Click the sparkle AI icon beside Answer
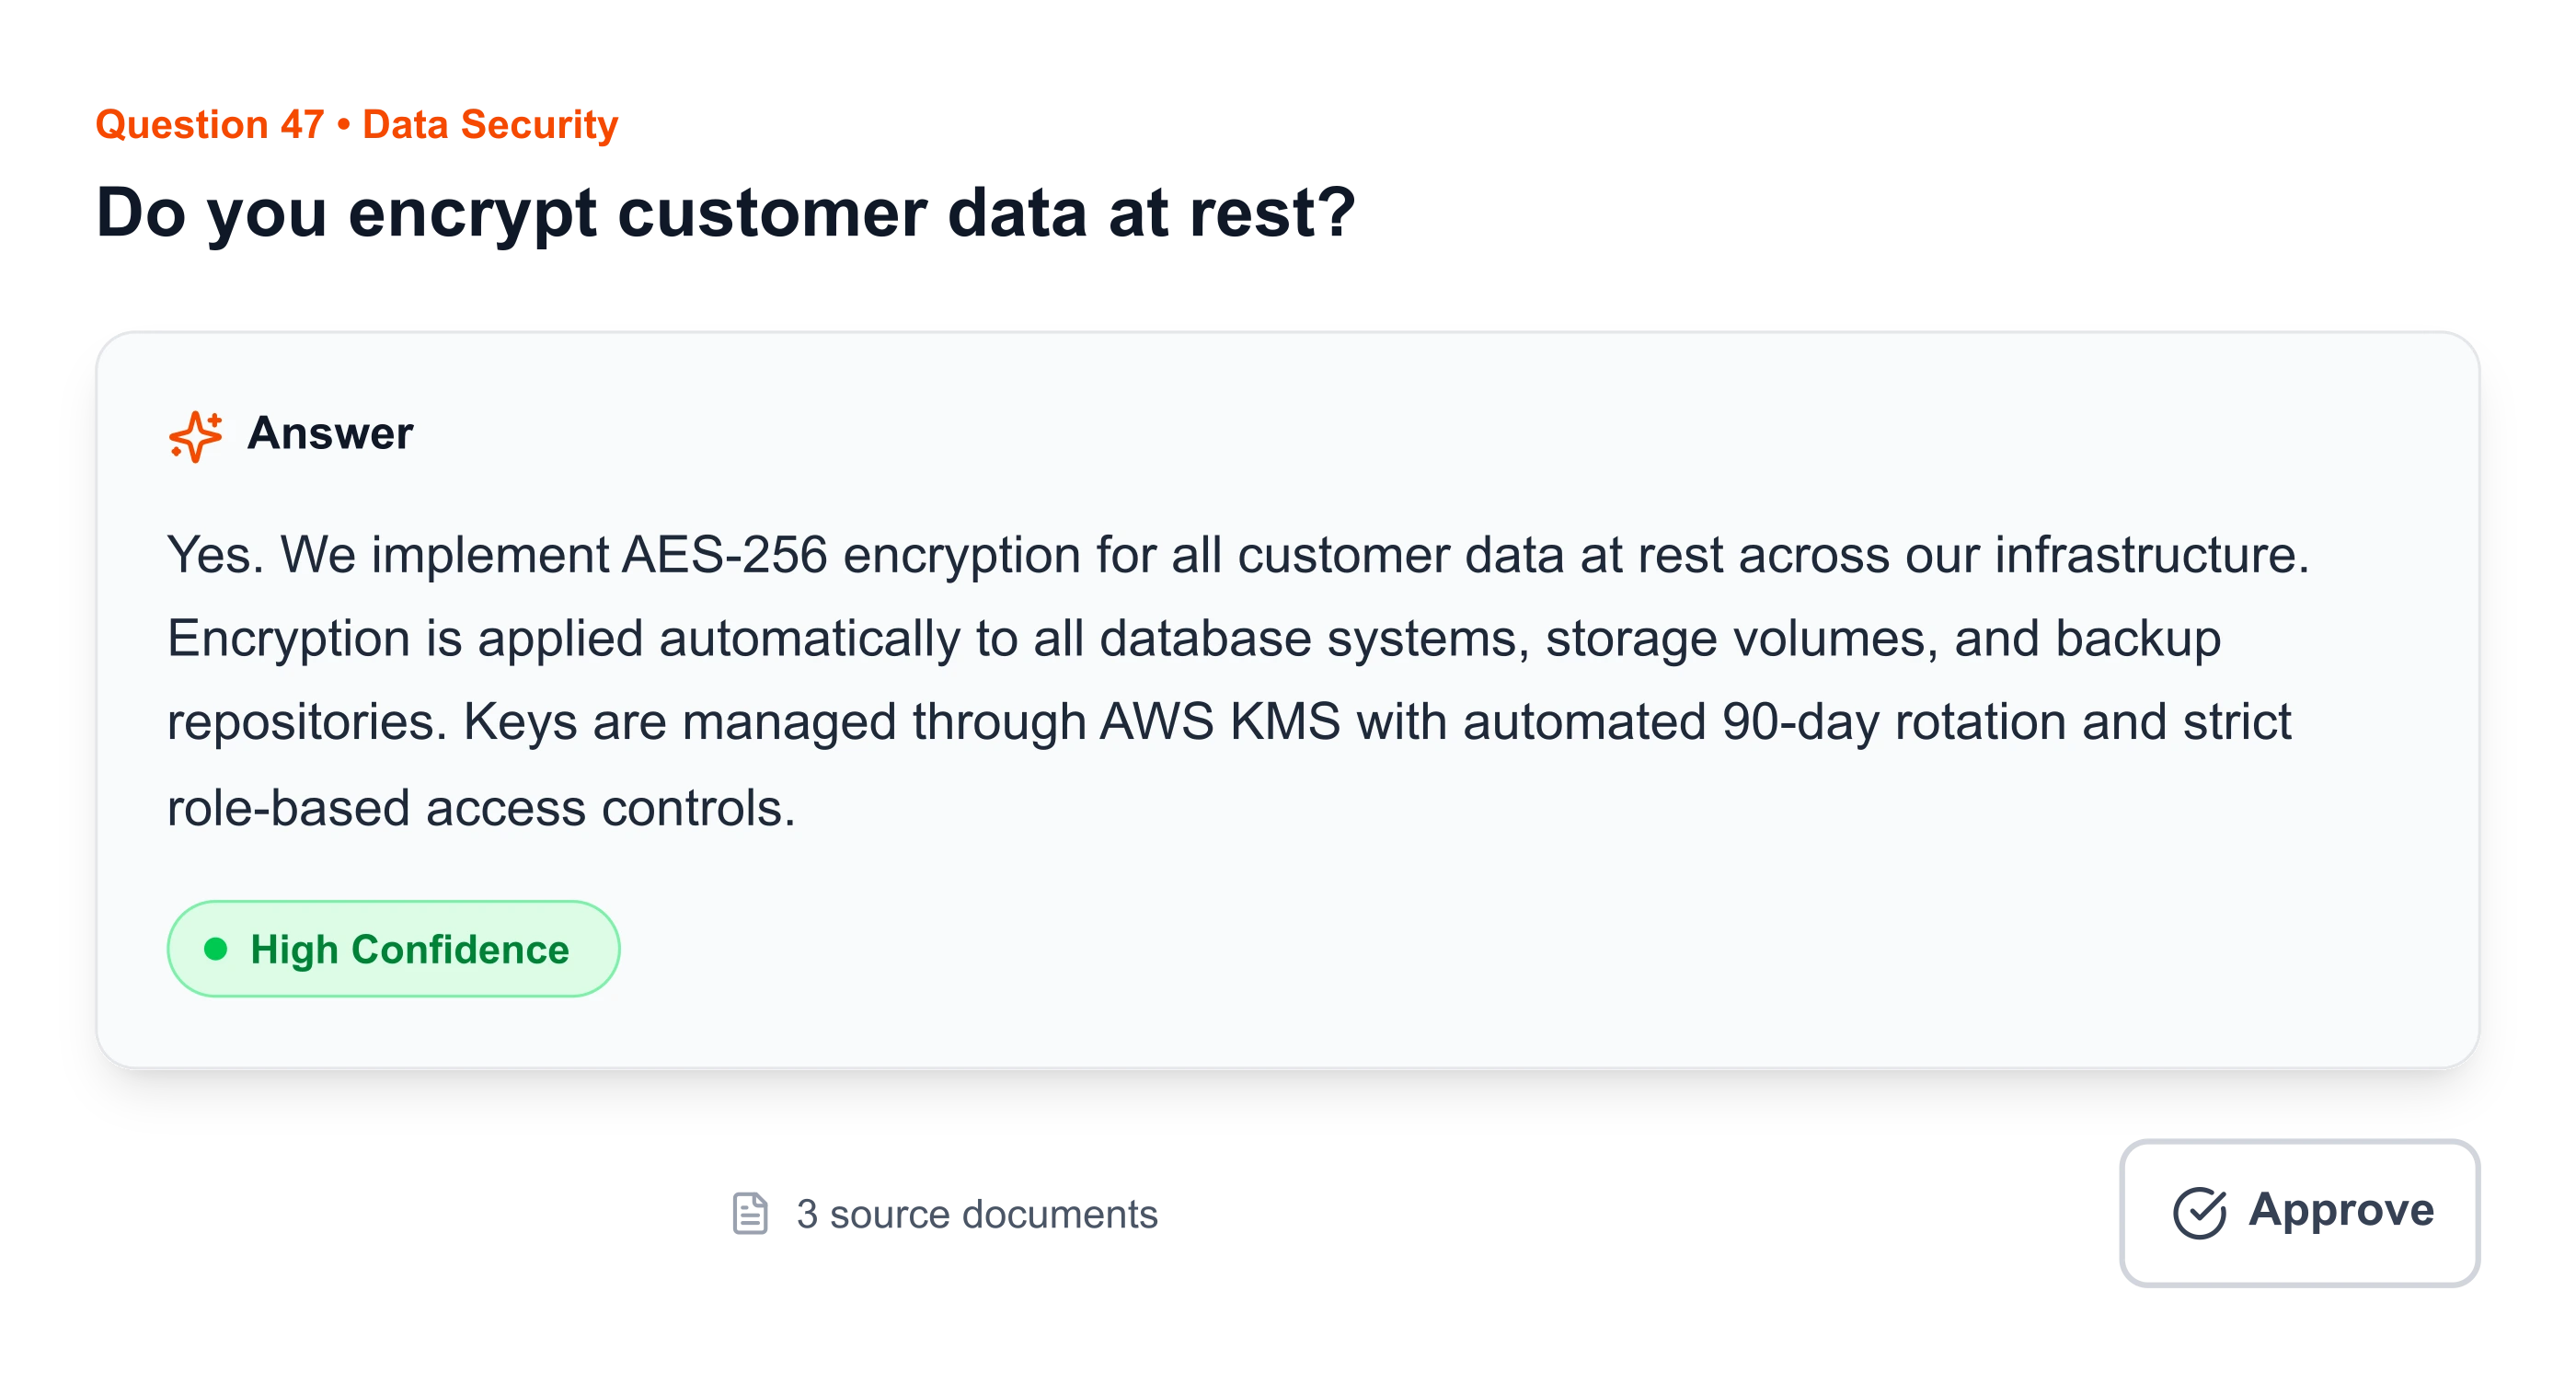 coord(195,435)
